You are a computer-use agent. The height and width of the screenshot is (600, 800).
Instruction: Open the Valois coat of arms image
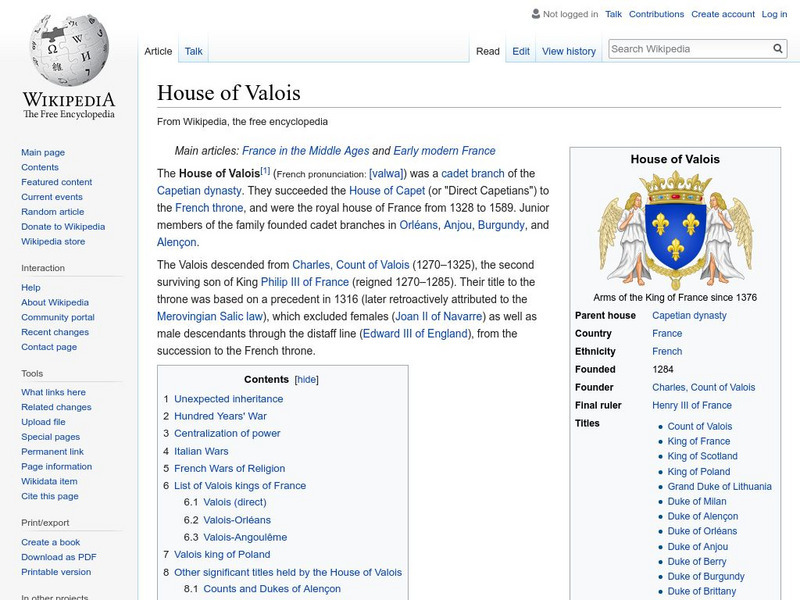click(675, 230)
